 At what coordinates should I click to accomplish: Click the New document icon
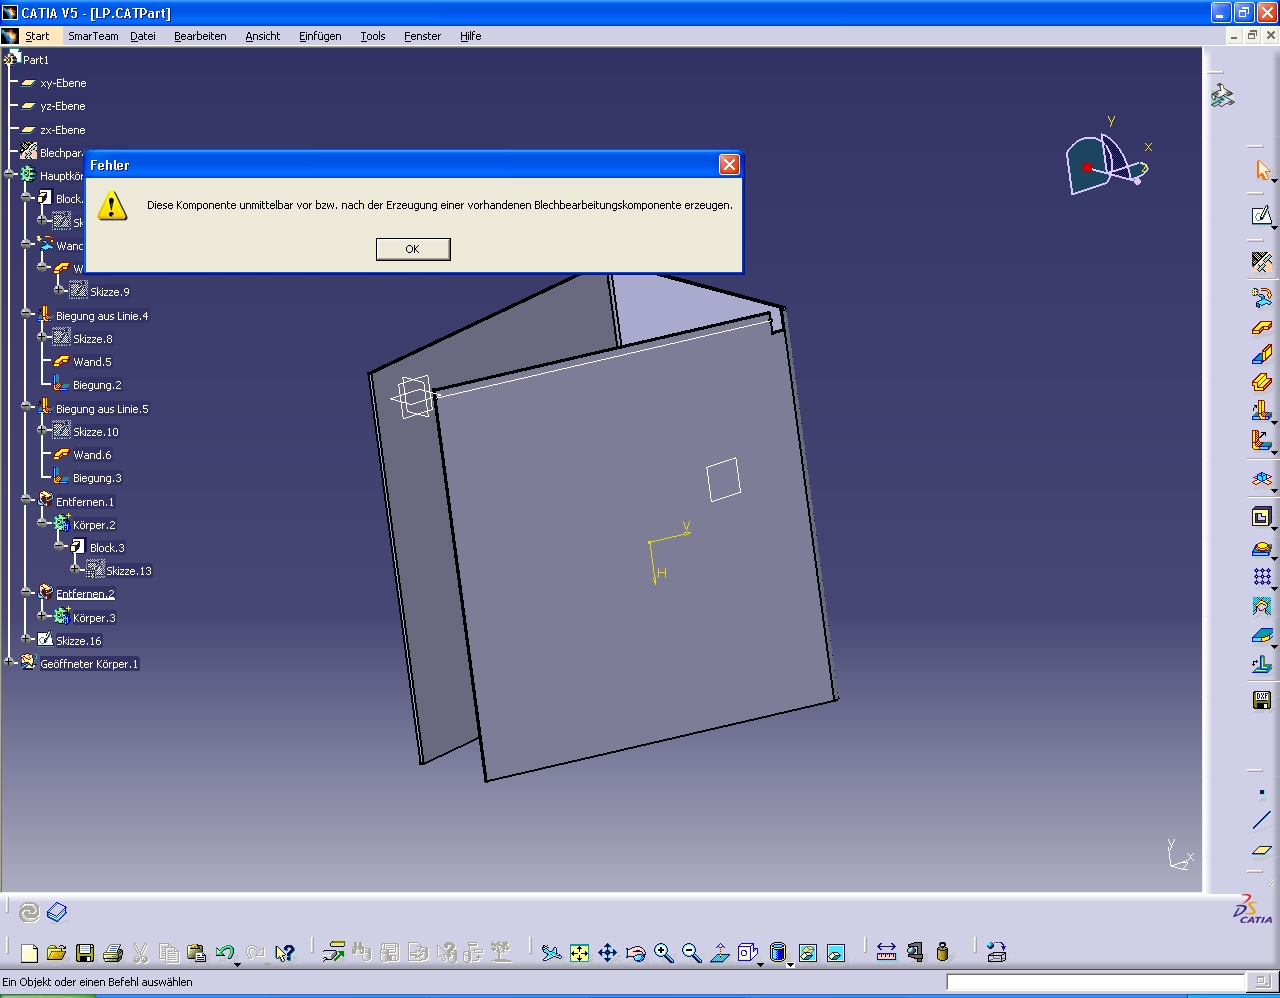click(x=29, y=953)
